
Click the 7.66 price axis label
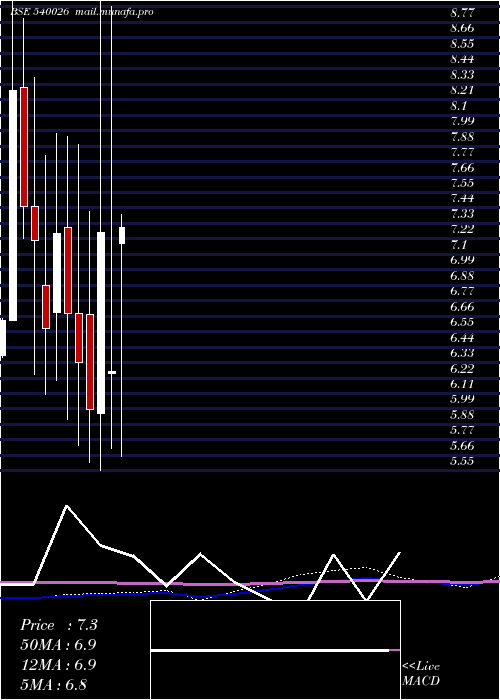462,168
